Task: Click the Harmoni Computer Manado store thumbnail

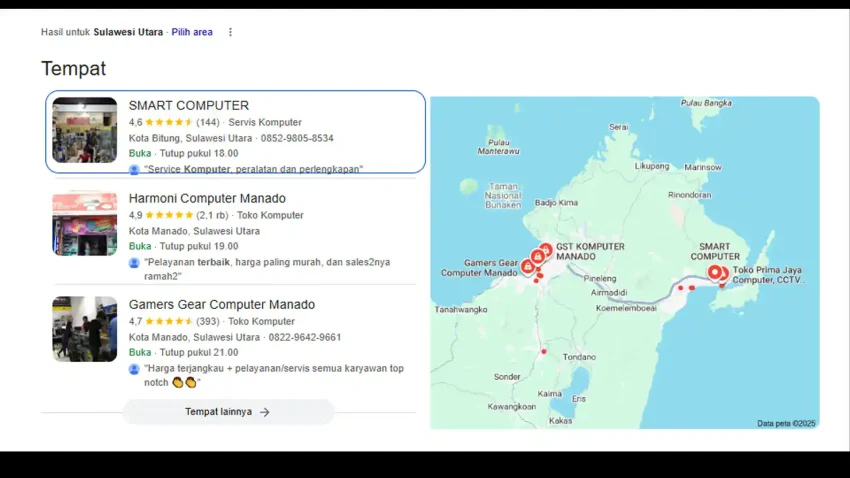Action: [85, 223]
